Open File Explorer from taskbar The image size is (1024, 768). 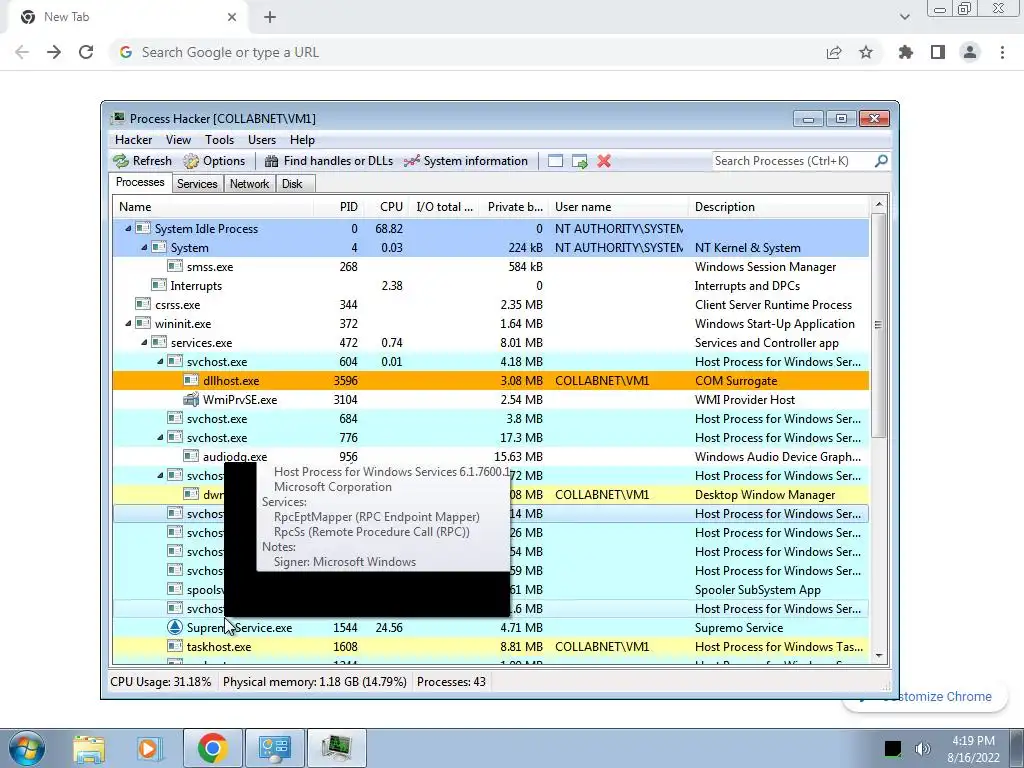click(x=89, y=748)
